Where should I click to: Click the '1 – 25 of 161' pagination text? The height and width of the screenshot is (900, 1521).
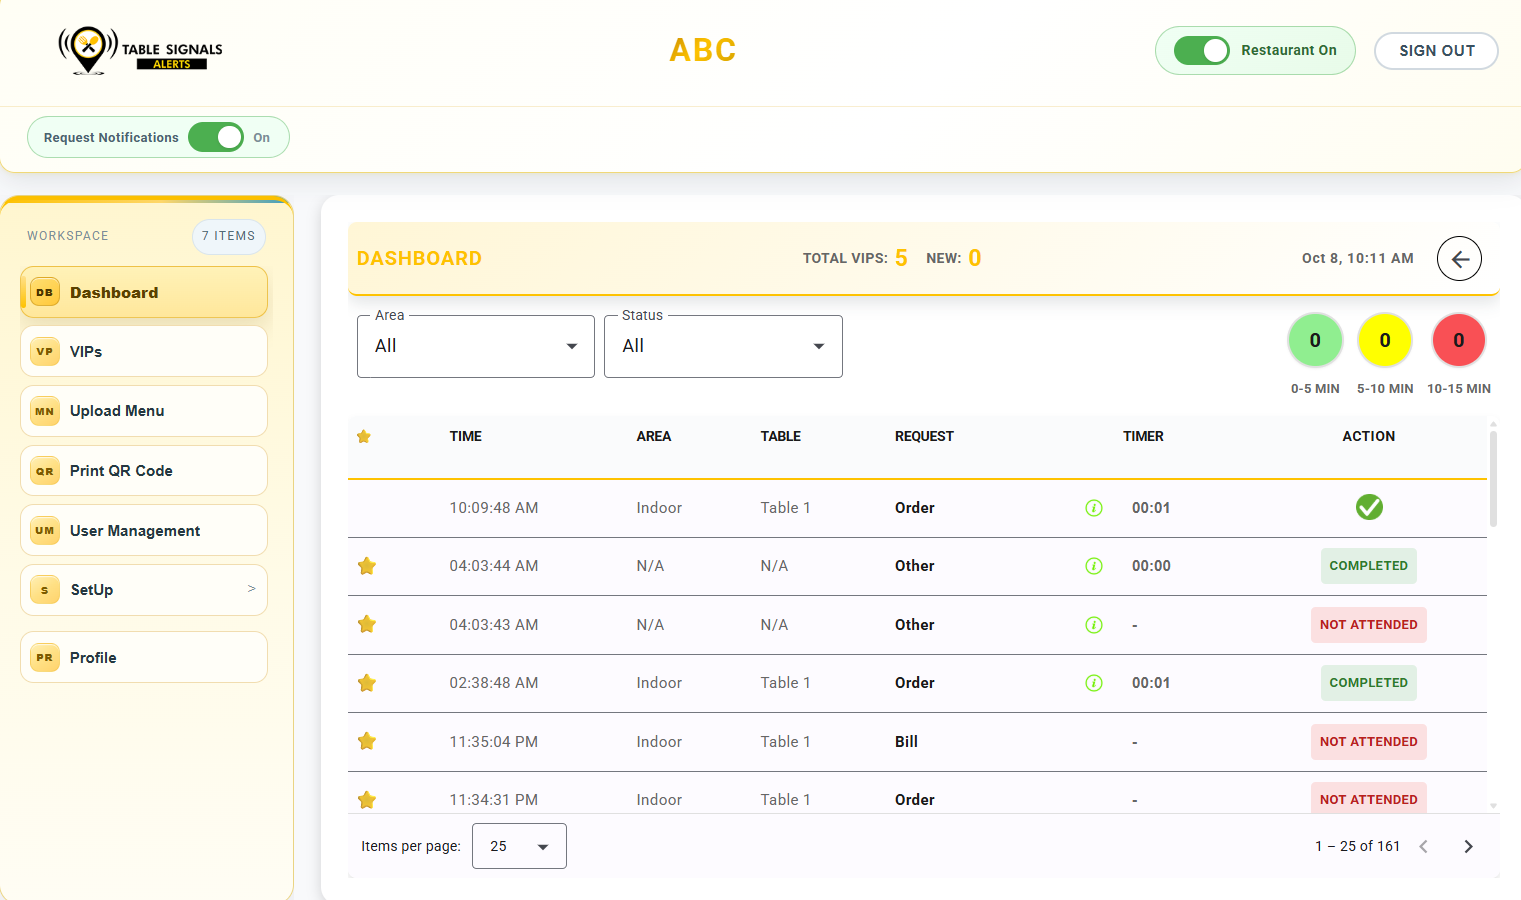1357,847
